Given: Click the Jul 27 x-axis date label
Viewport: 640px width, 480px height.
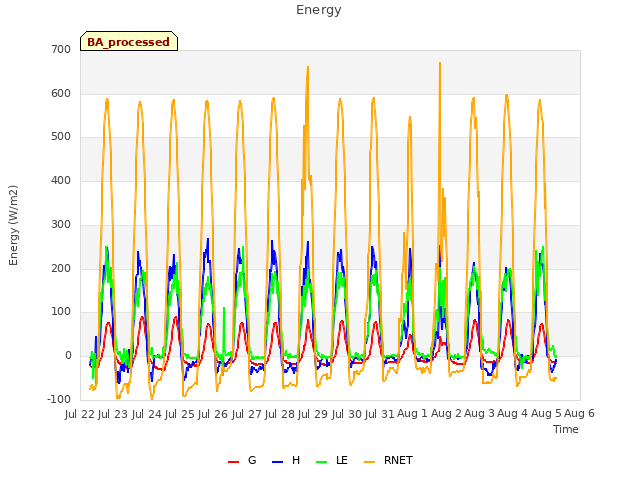Looking at the screenshot, I should point(246,414).
